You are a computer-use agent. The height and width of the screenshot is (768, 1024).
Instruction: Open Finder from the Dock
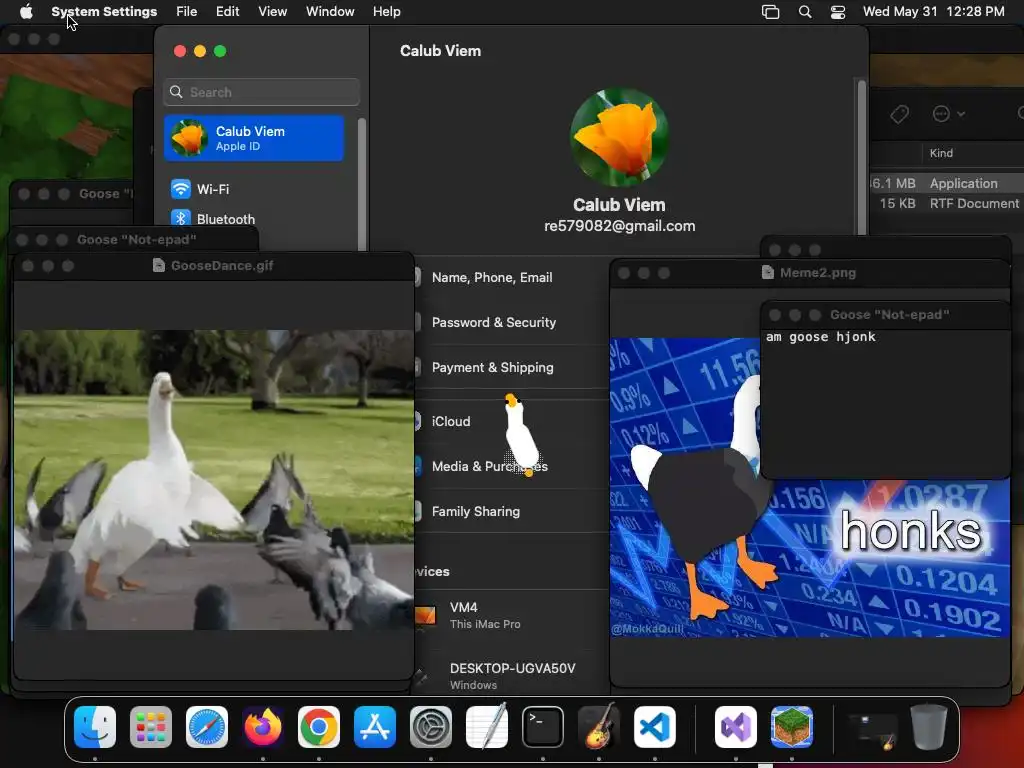(x=95, y=727)
